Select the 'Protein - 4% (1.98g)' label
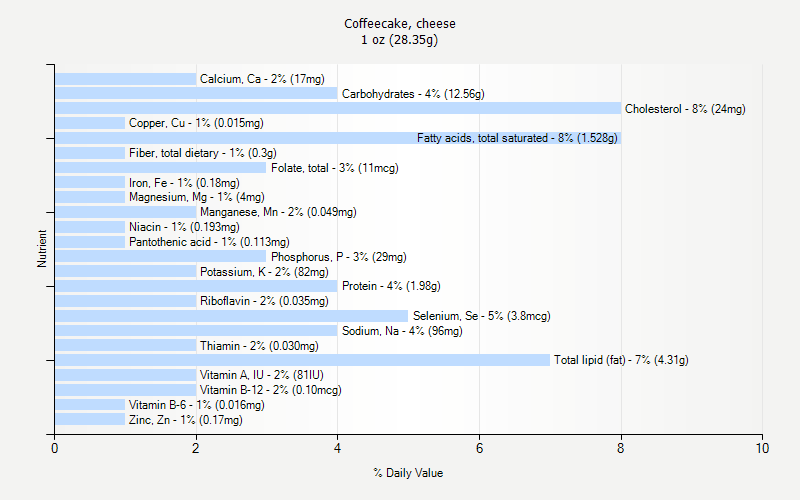 point(391,286)
